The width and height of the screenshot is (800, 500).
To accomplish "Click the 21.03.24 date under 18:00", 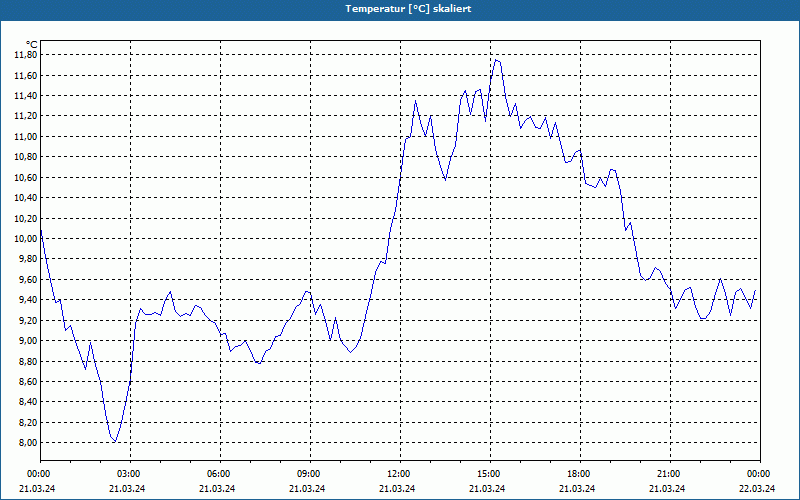I will pos(577,488).
